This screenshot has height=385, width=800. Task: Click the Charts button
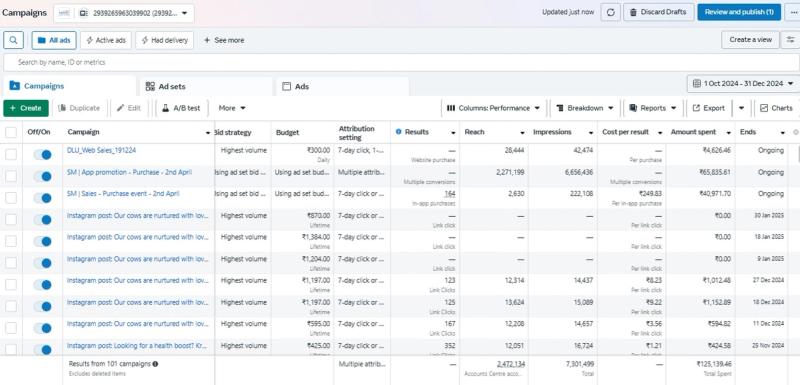click(x=777, y=108)
